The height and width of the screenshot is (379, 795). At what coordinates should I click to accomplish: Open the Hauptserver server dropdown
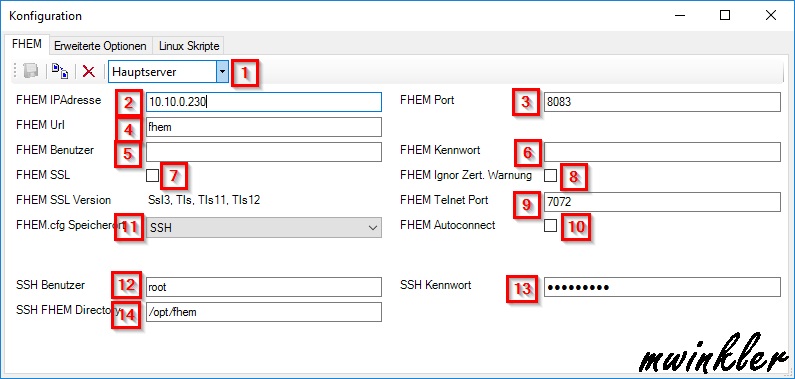[222, 72]
